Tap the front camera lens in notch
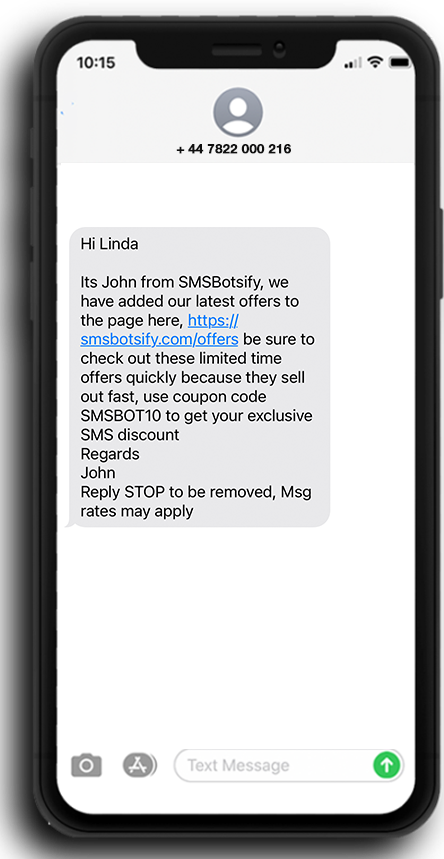This screenshot has height=859, width=444. pos(280,50)
